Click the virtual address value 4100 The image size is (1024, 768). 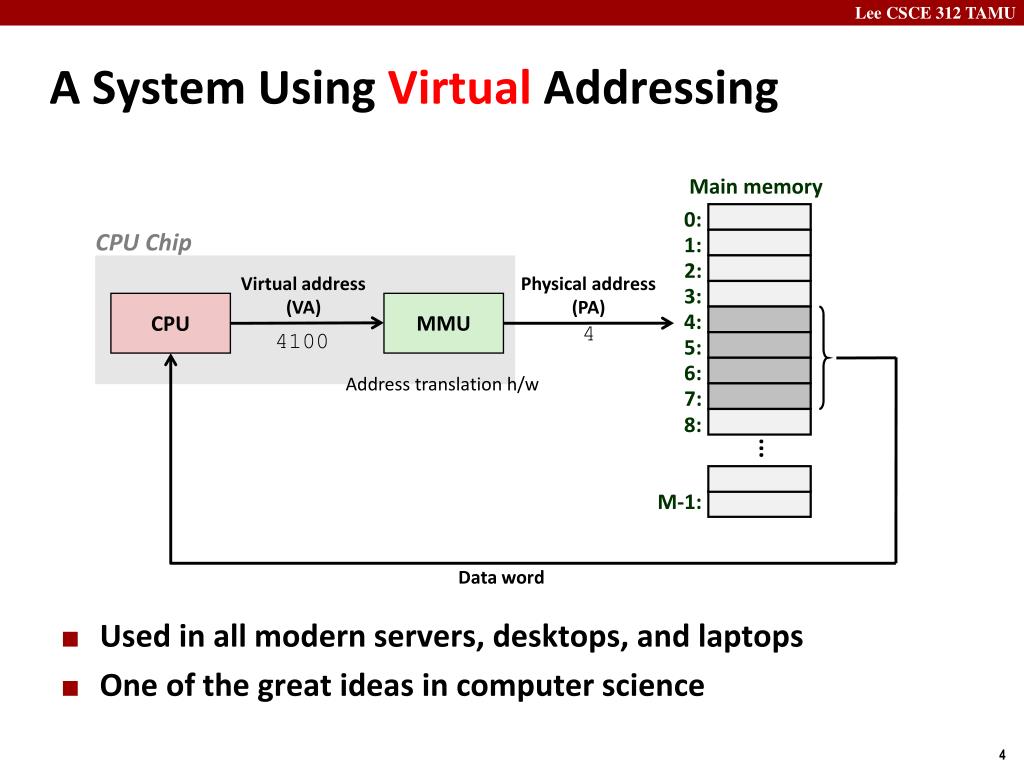302,342
